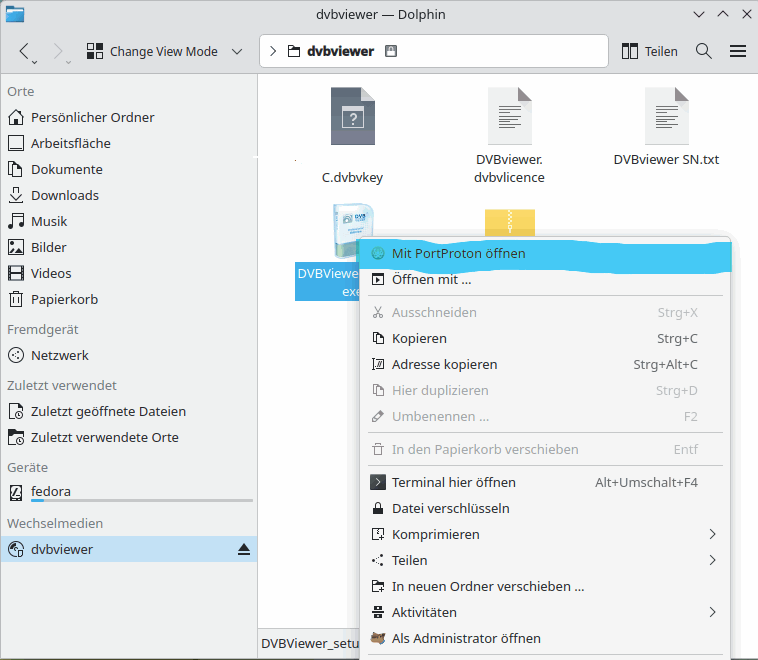Select the fedora device

pyautogui.click(x=129, y=493)
